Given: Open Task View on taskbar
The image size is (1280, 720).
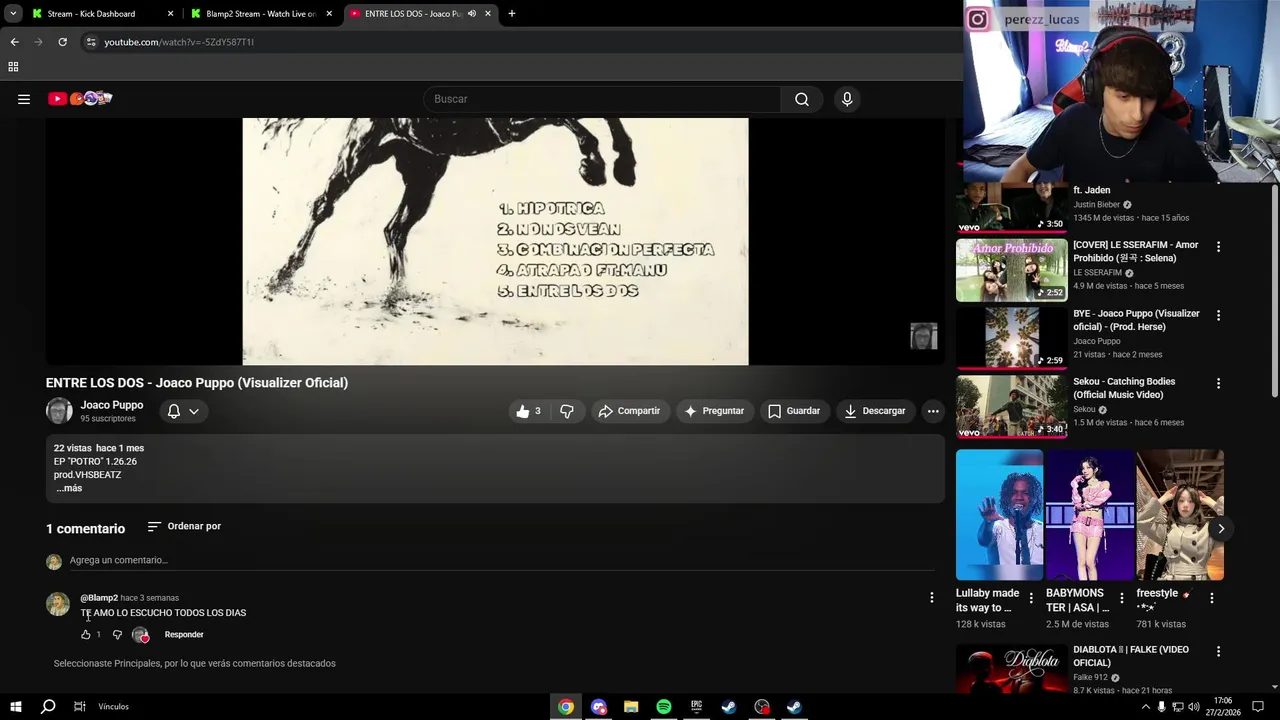Looking at the screenshot, I should 80,707.
